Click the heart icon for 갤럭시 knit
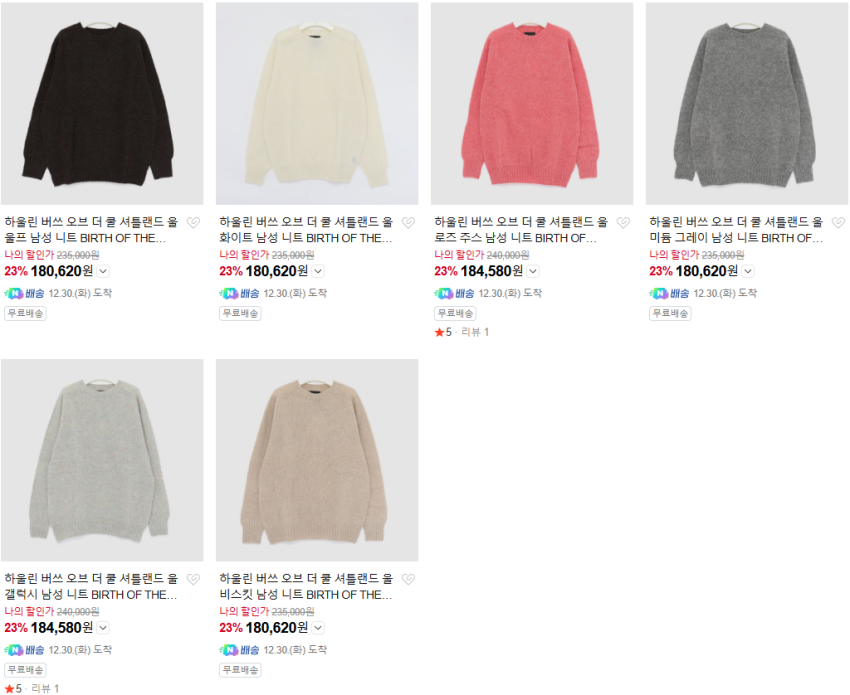 (x=193, y=579)
